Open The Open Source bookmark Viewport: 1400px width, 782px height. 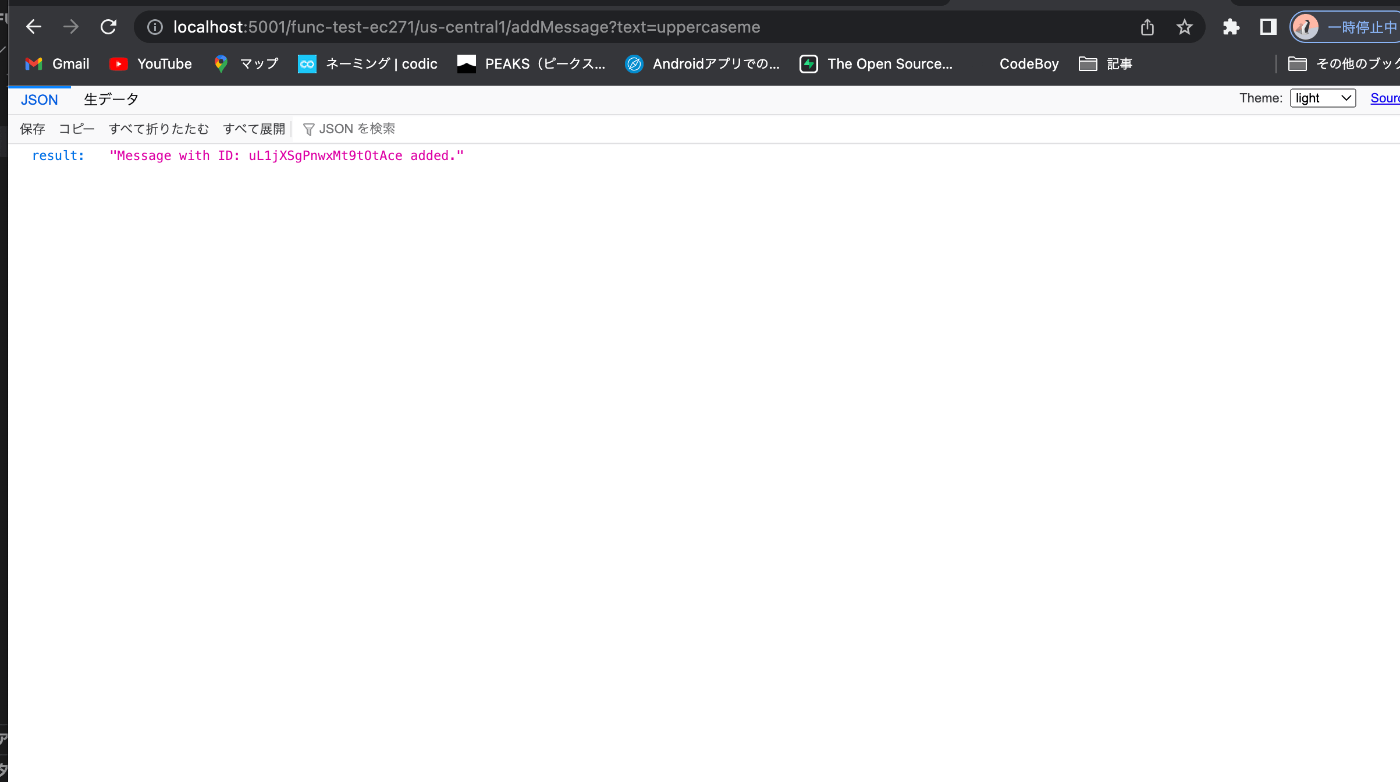coord(876,64)
